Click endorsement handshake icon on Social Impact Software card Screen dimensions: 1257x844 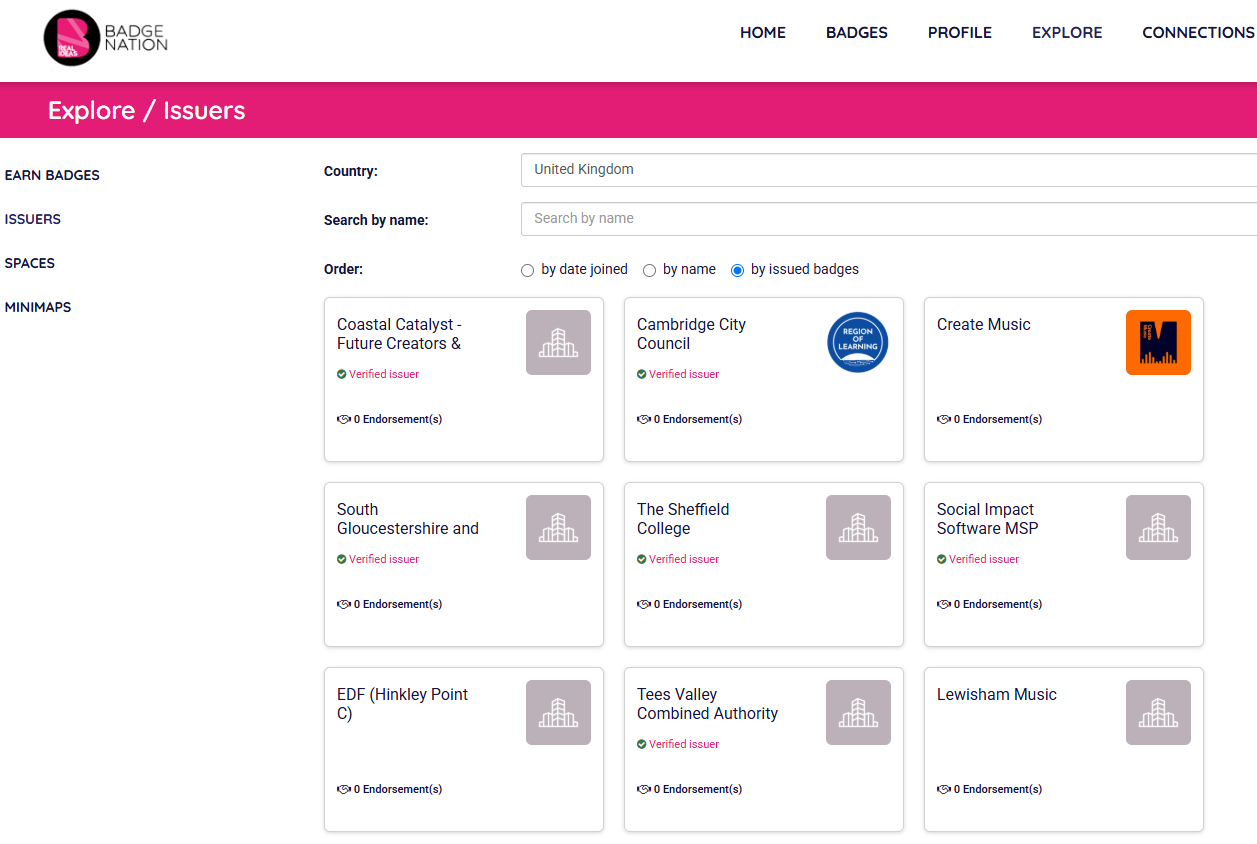click(x=944, y=604)
